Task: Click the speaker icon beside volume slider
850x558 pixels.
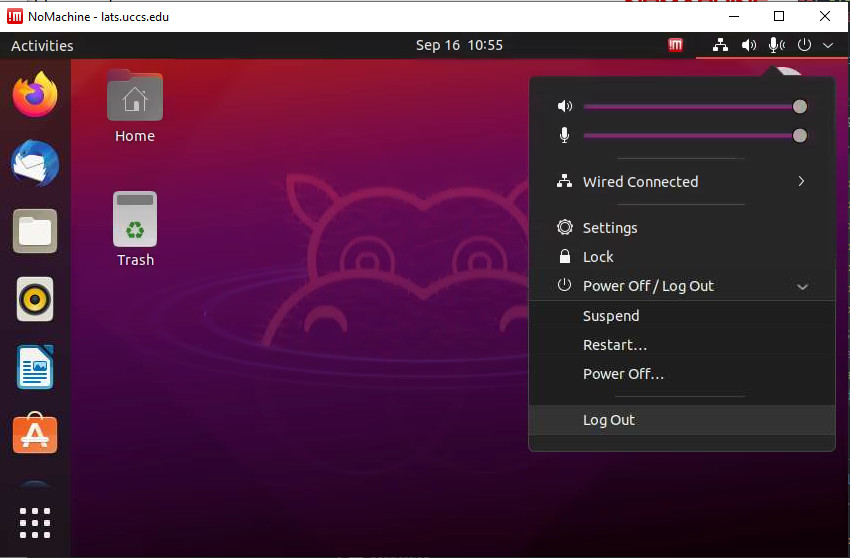Action: click(x=565, y=106)
